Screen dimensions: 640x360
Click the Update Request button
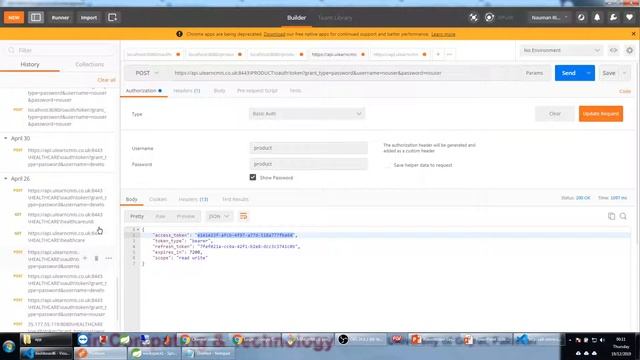point(601,114)
